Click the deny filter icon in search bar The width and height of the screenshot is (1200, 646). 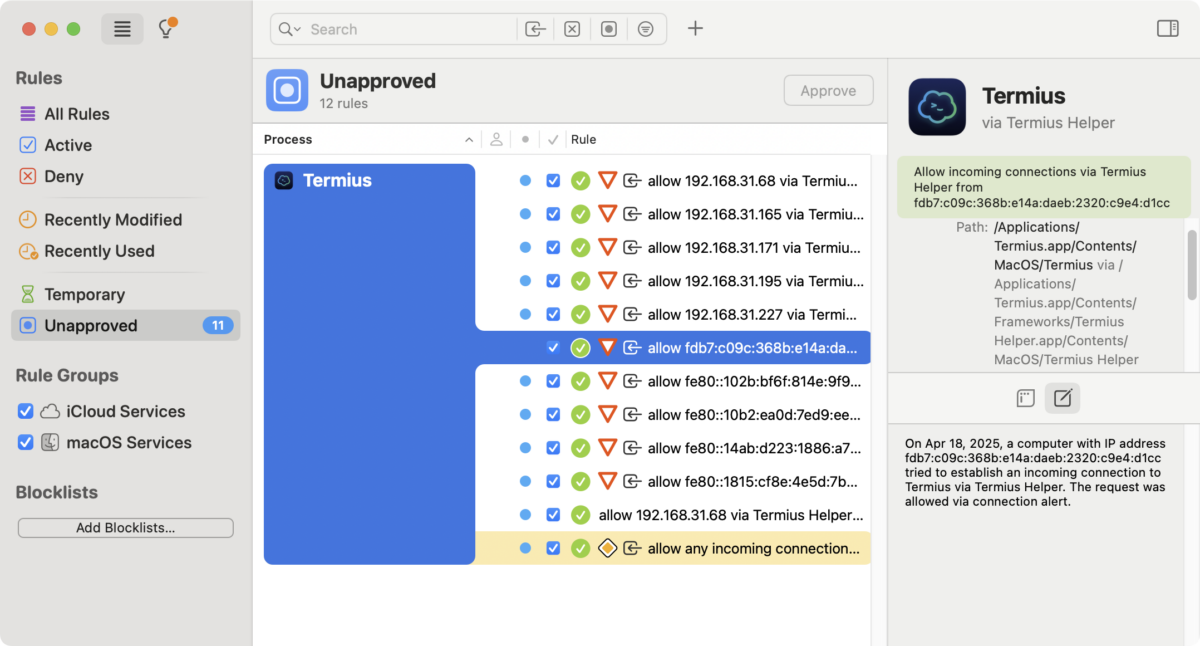(572, 29)
